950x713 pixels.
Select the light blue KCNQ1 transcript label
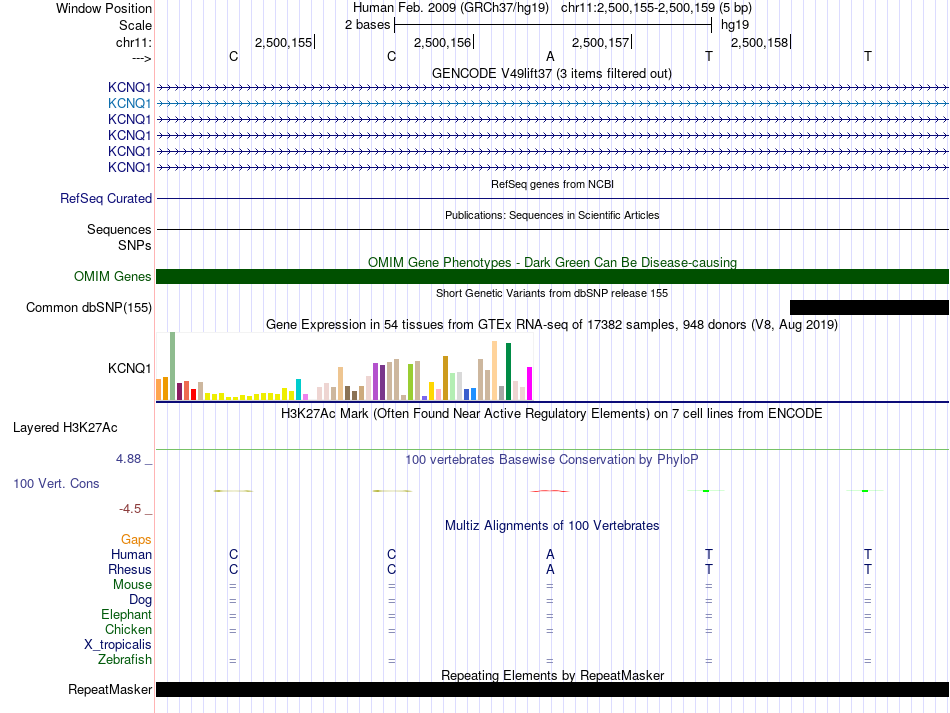coord(129,104)
